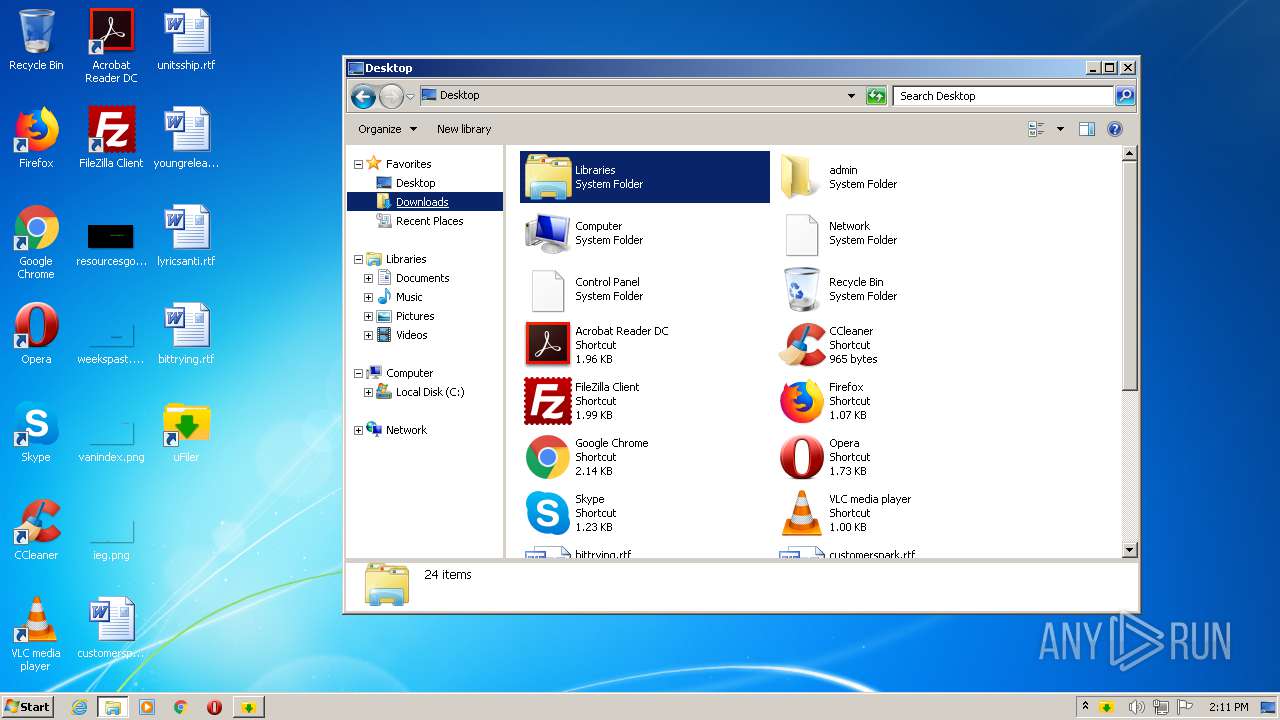Click the change view icon

[1036, 129]
